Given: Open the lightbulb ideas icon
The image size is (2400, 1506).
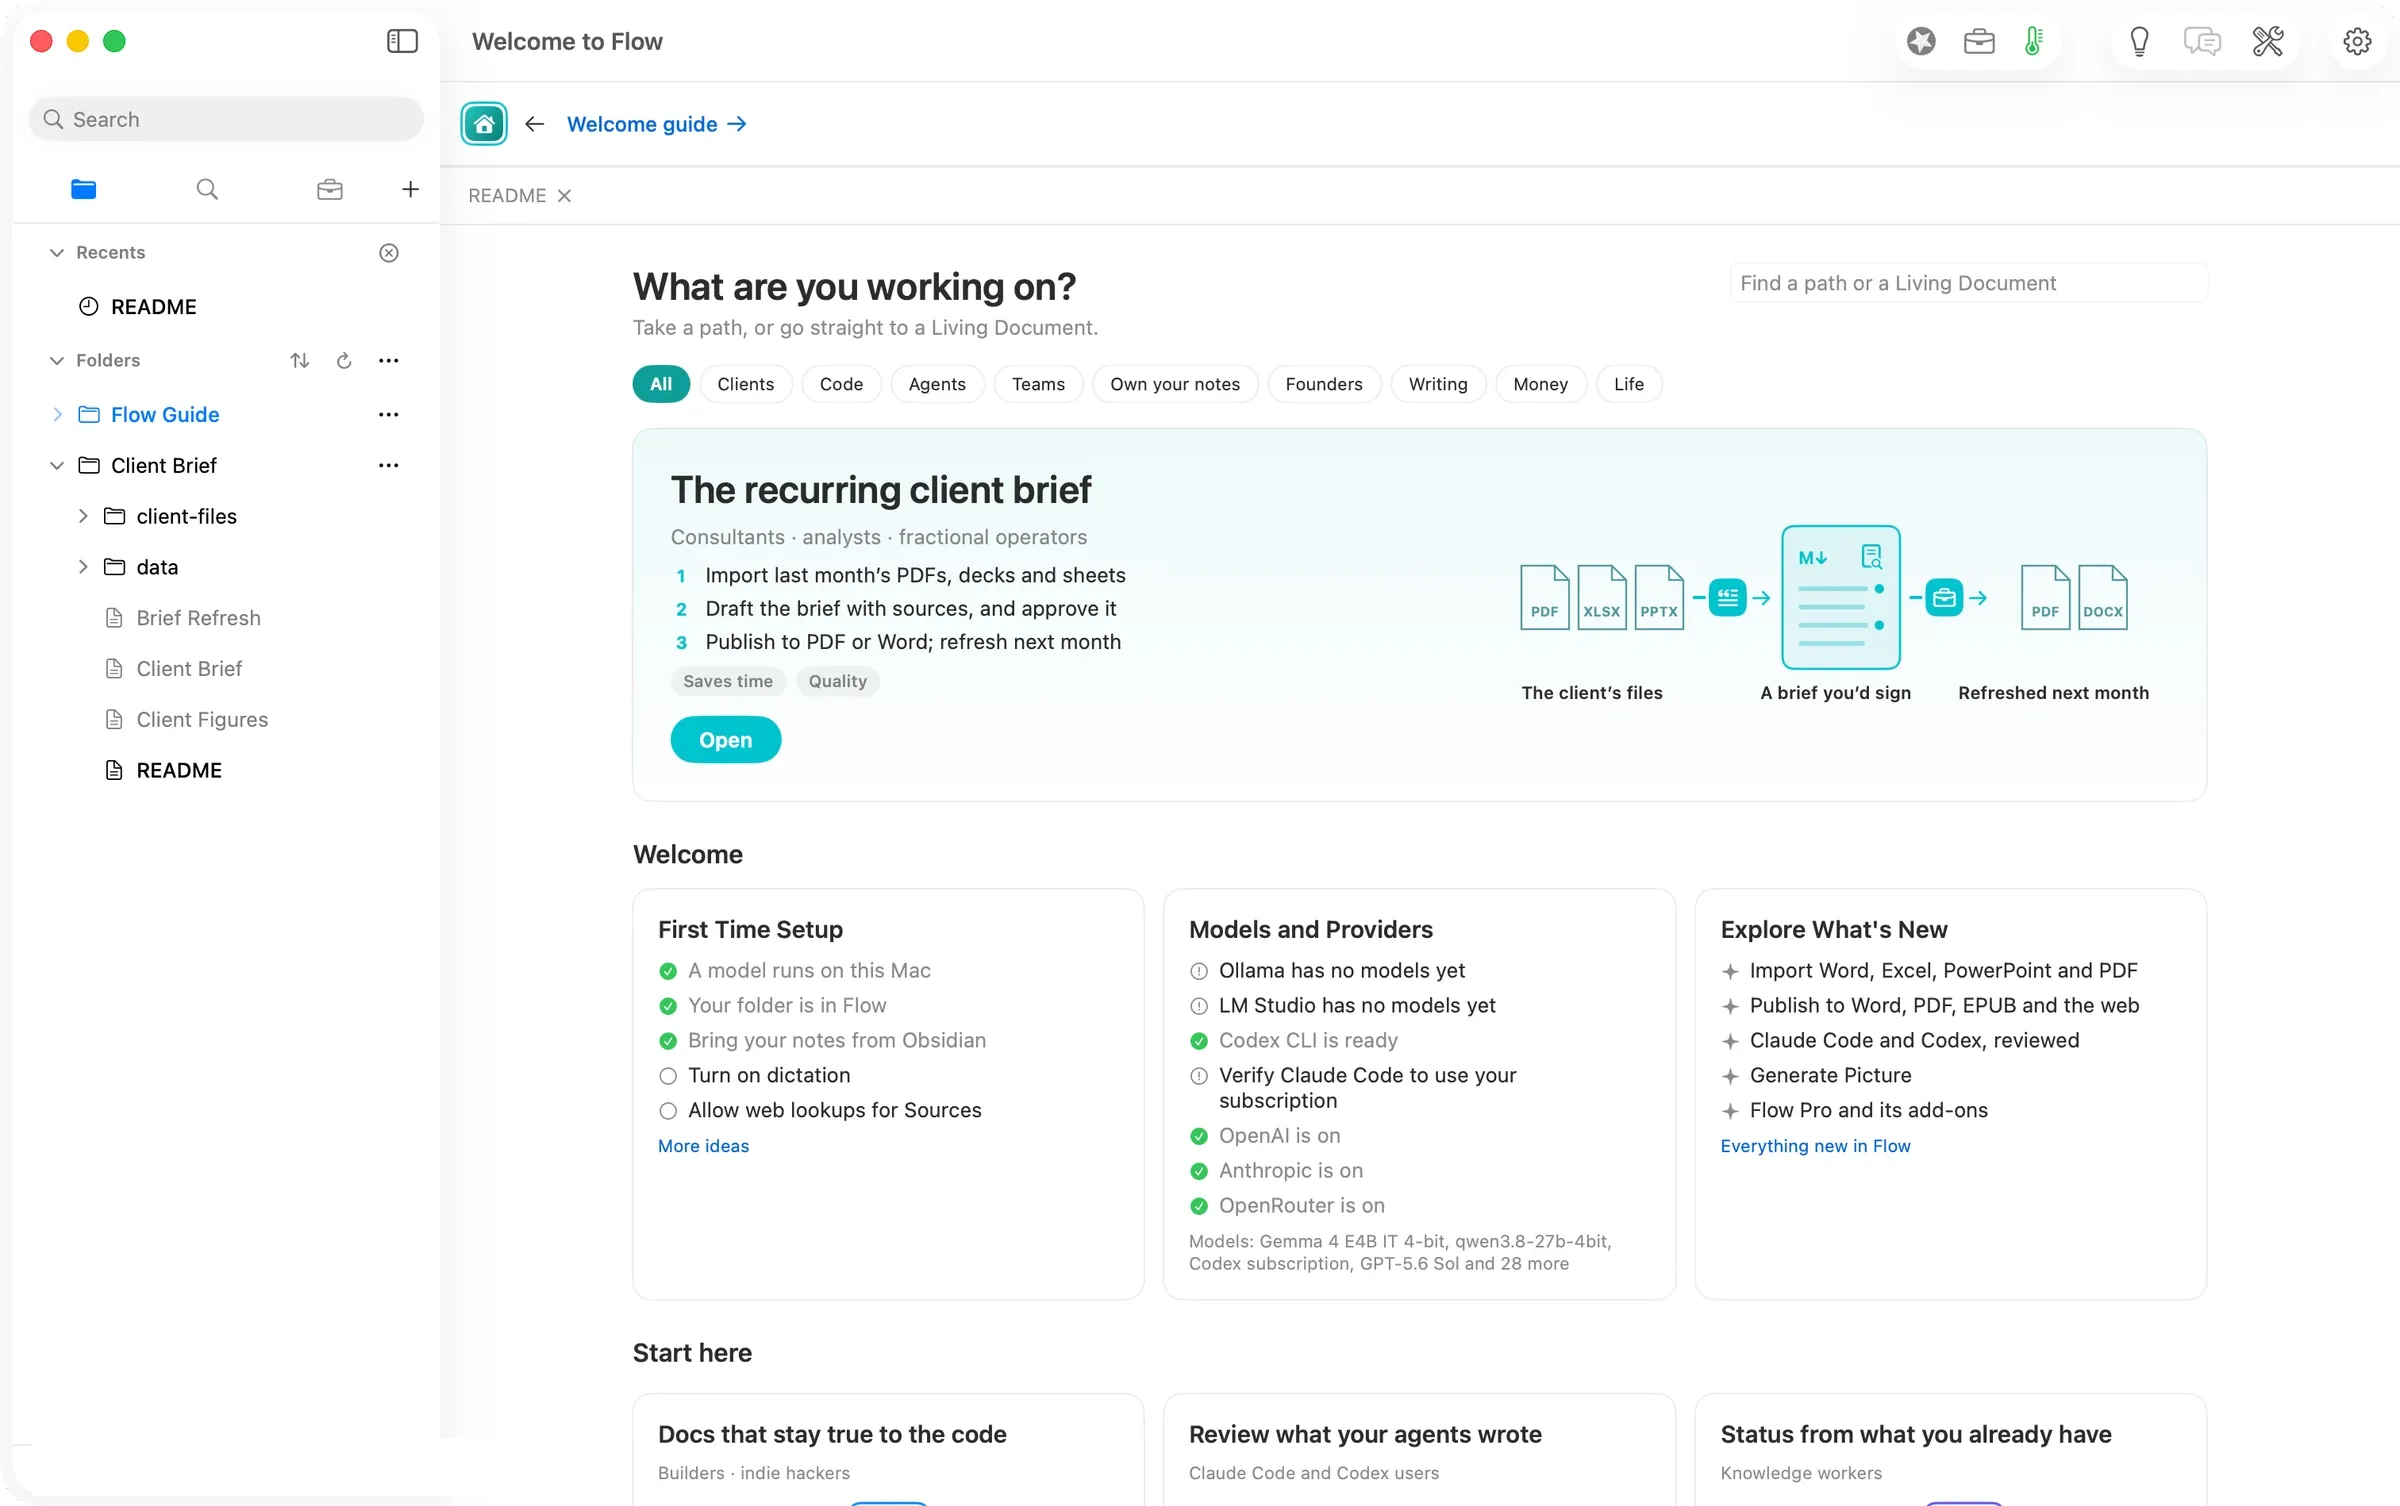Looking at the screenshot, I should click(2139, 41).
